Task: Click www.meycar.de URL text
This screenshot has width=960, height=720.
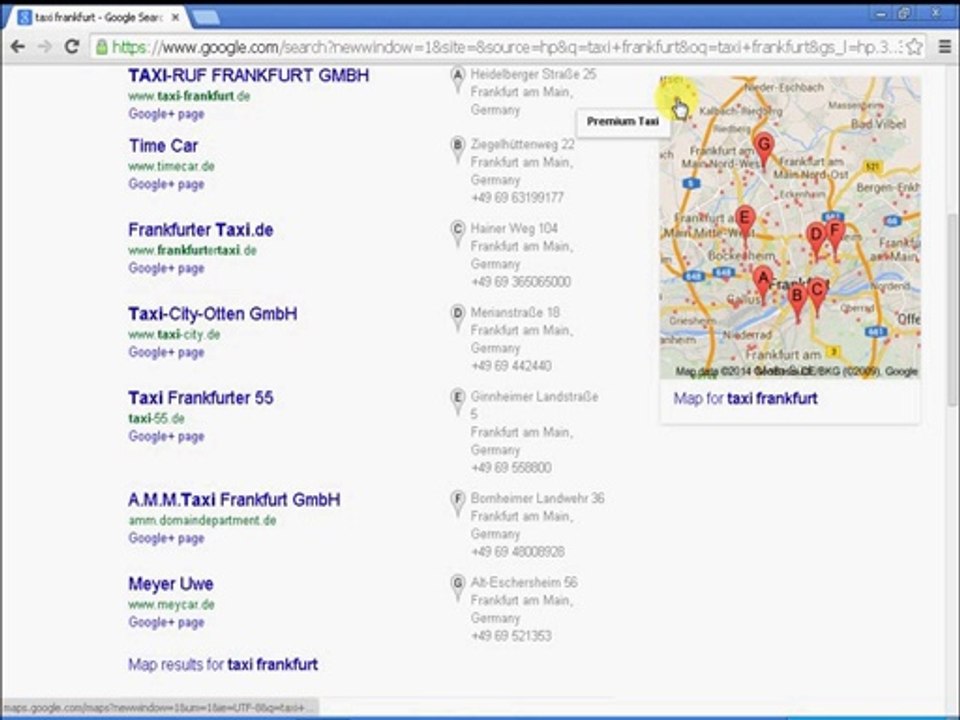Action: [x=171, y=605]
